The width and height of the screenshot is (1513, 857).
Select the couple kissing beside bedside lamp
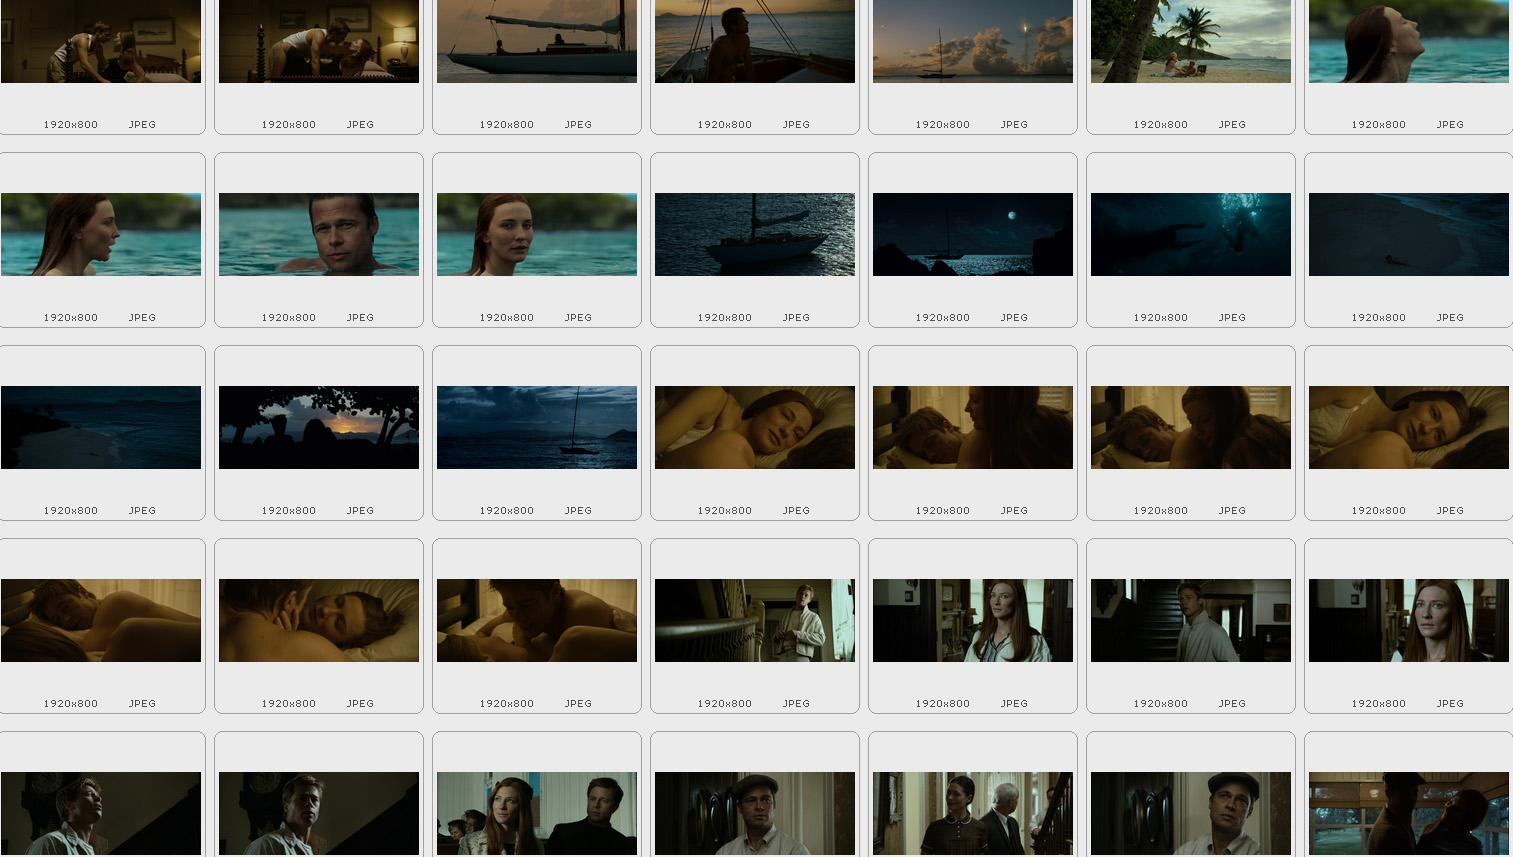318,41
